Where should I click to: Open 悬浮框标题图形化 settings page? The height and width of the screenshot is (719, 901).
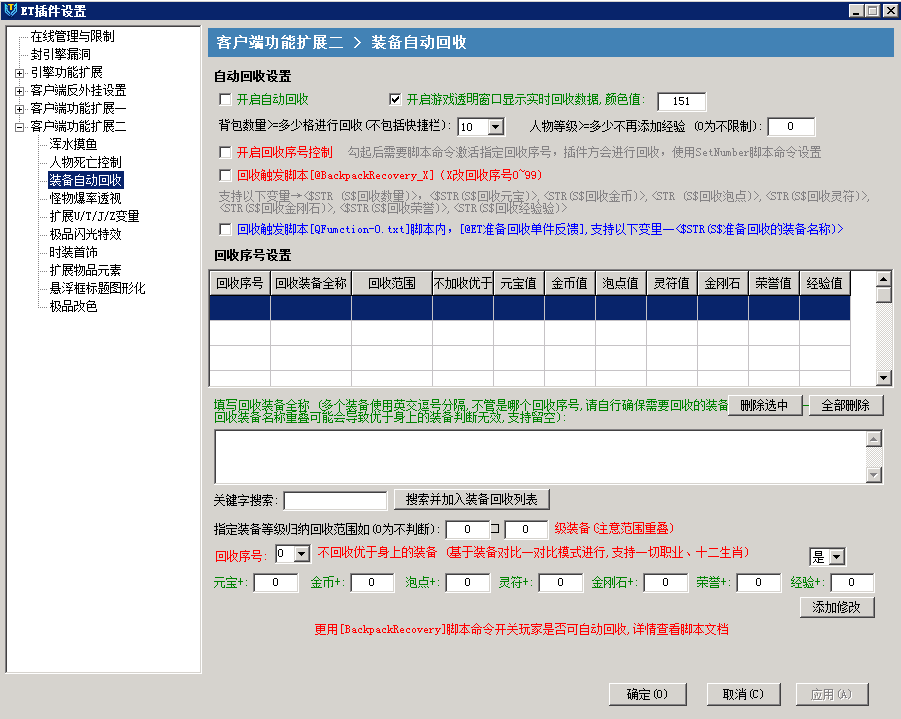[97, 288]
